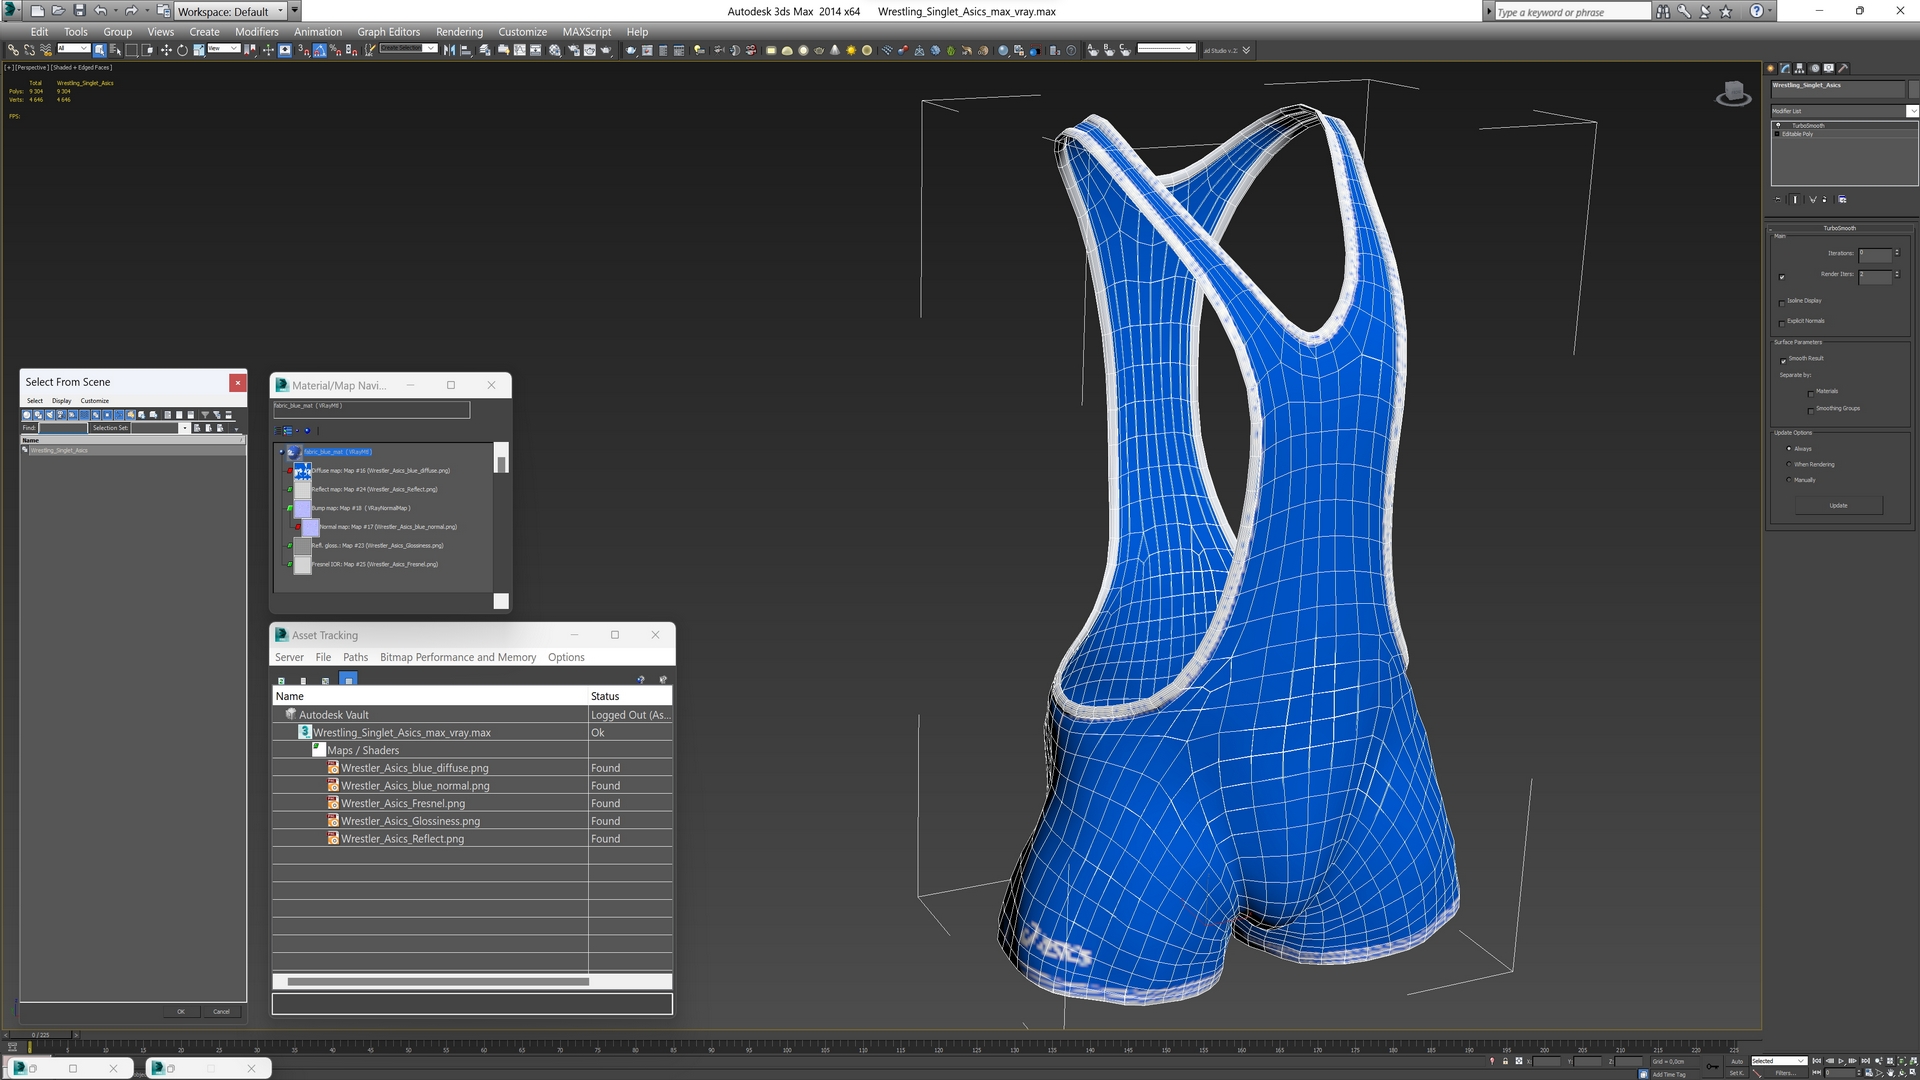Undo the last action with arrow icon
The height and width of the screenshot is (1080, 1920).
(100, 11)
